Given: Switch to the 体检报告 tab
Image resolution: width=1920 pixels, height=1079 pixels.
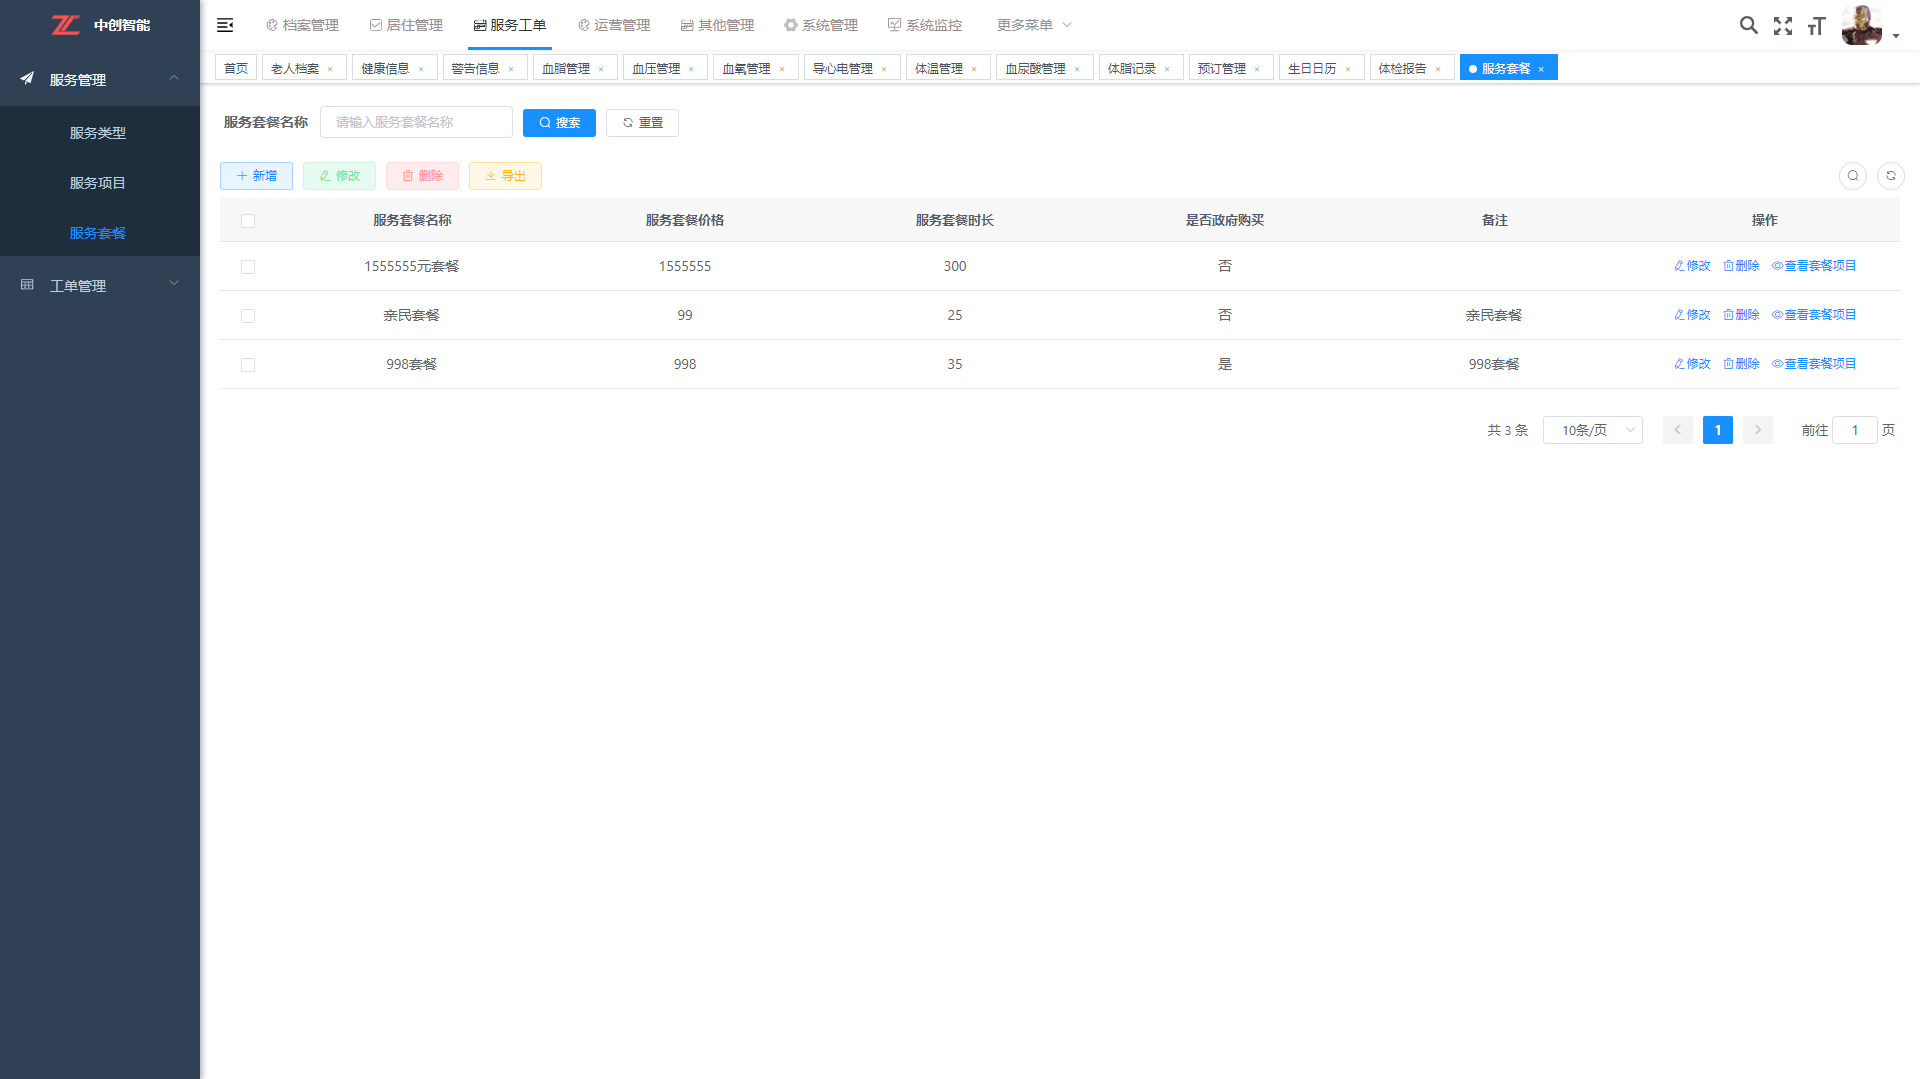Looking at the screenshot, I should point(1402,68).
